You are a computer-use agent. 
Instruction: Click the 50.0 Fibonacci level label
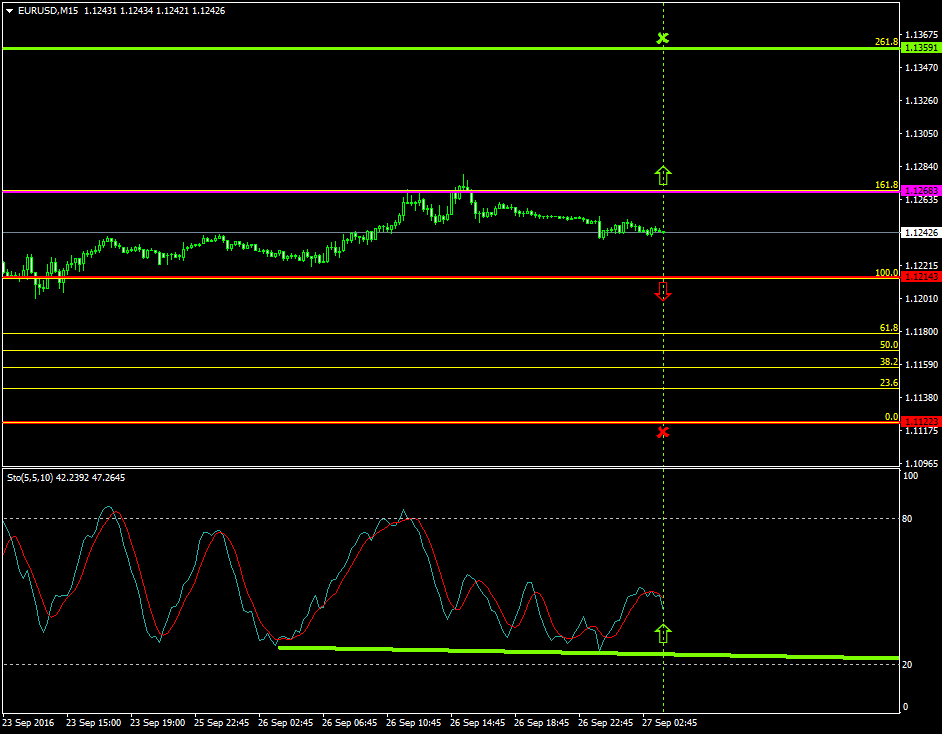[888, 345]
